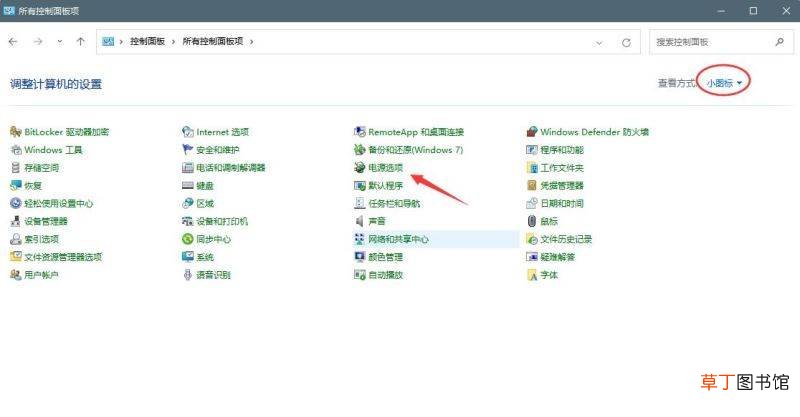Go up one level with up arrow

(x=80, y=42)
